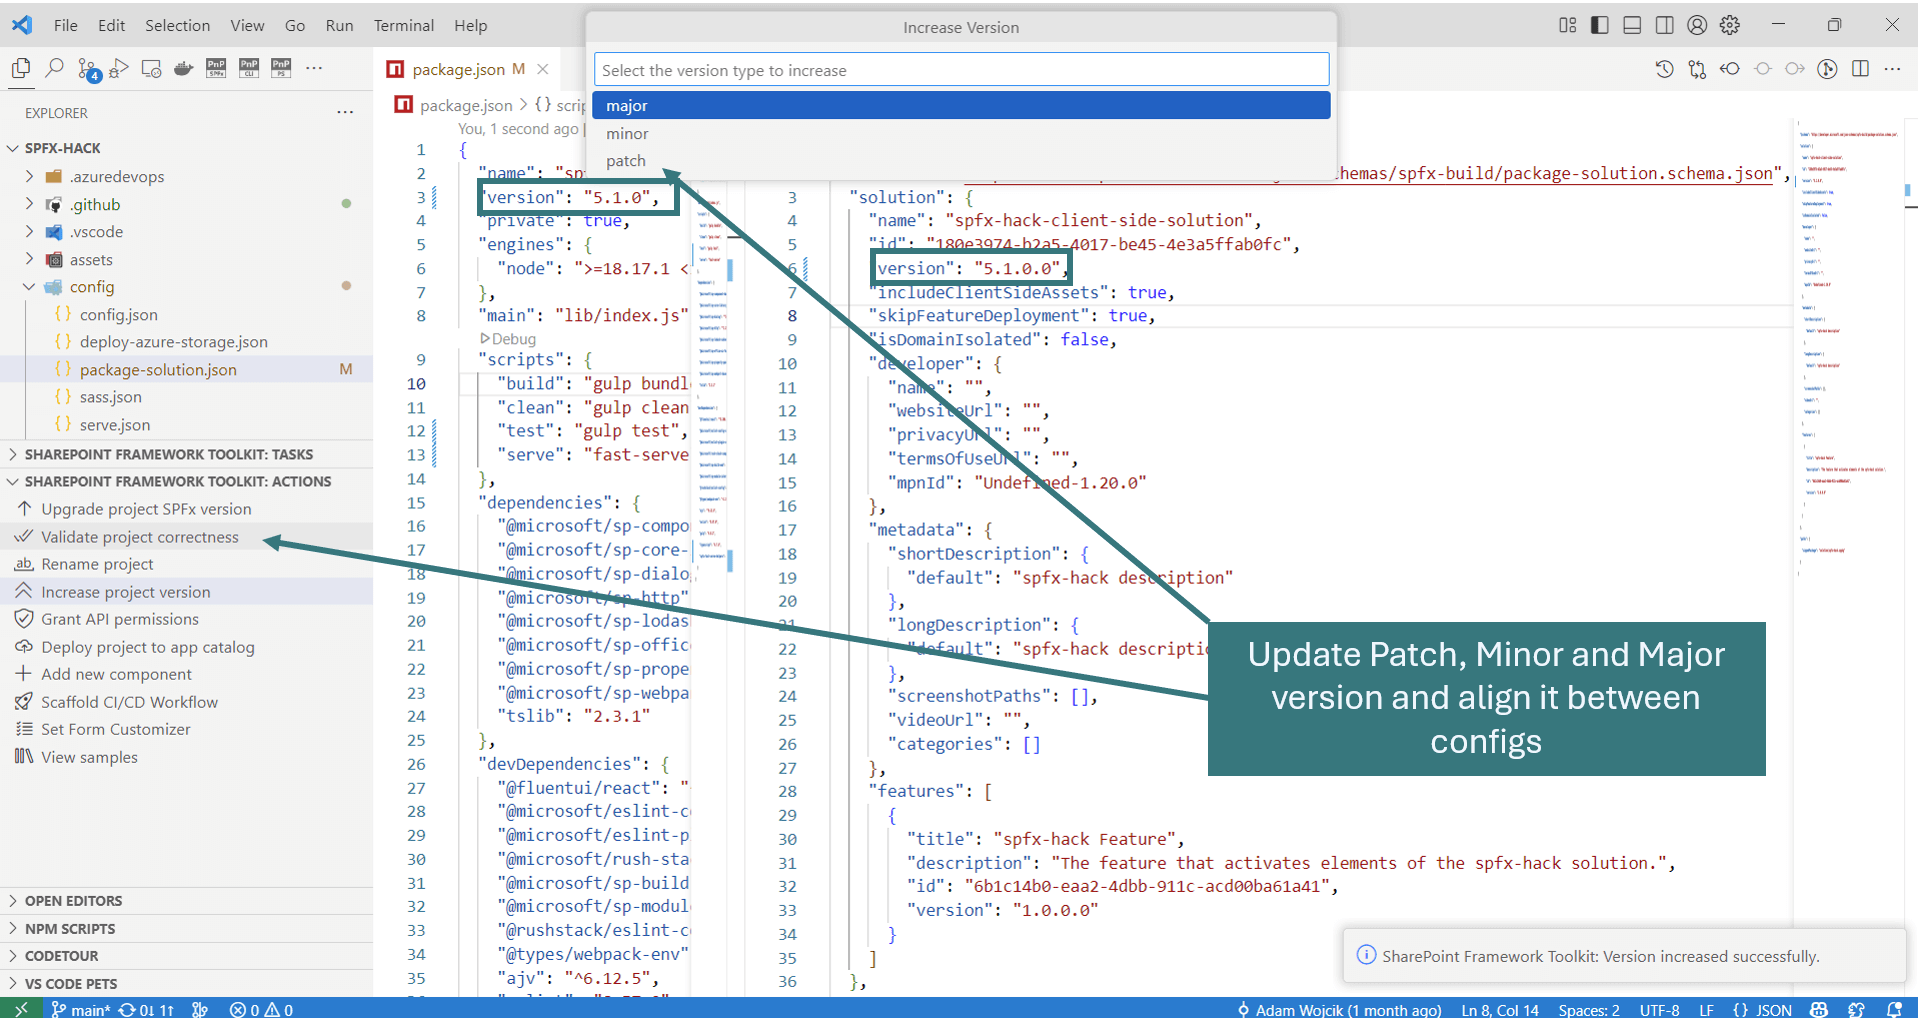Screen dimensions: 1918x1018
Task: Open the Accounts icon in title bar
Action: [x=1697, y=25]
